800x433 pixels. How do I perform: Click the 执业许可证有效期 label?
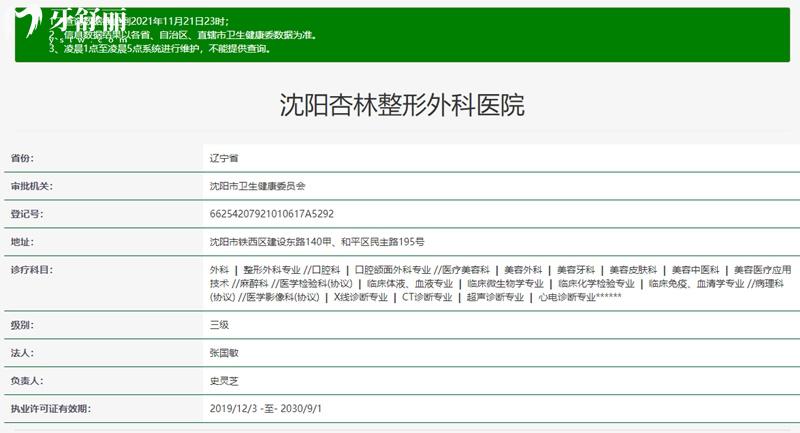[x=51, y=409]
